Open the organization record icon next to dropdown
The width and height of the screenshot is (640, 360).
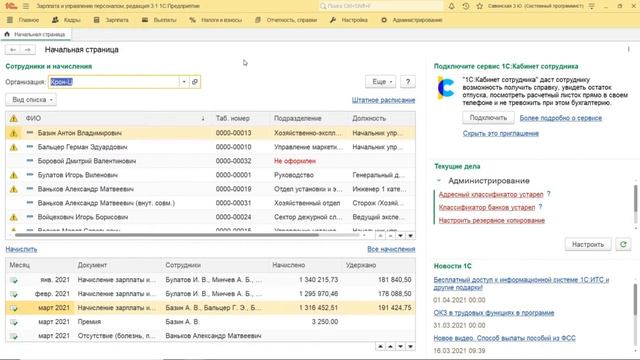(x=195, y=82)
